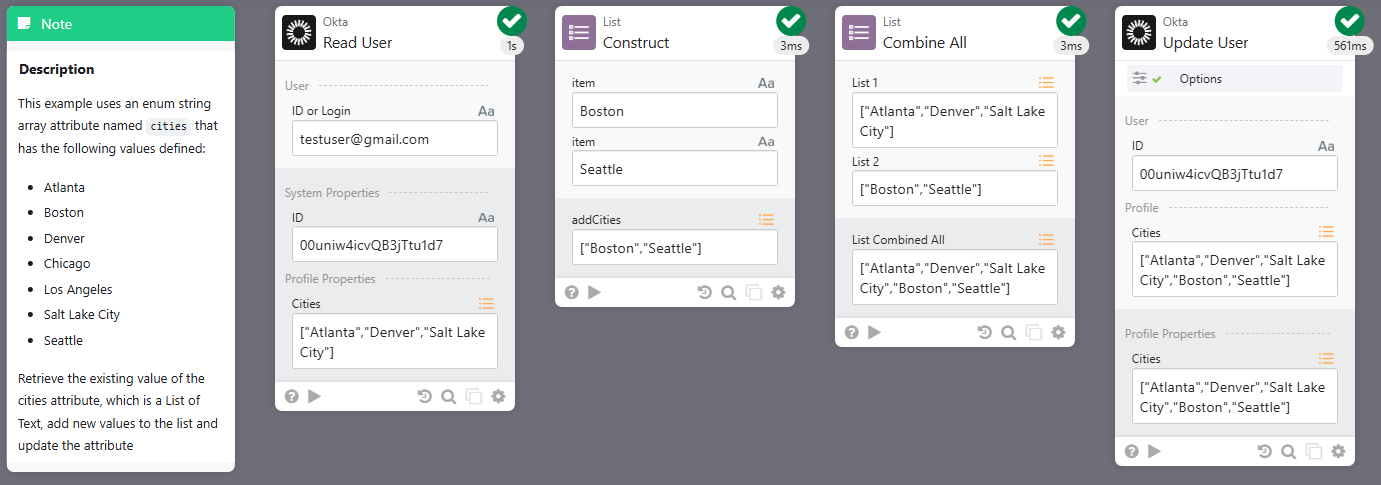
Task: Click the List icon on Construct card
Action: (x=579, y=33)
